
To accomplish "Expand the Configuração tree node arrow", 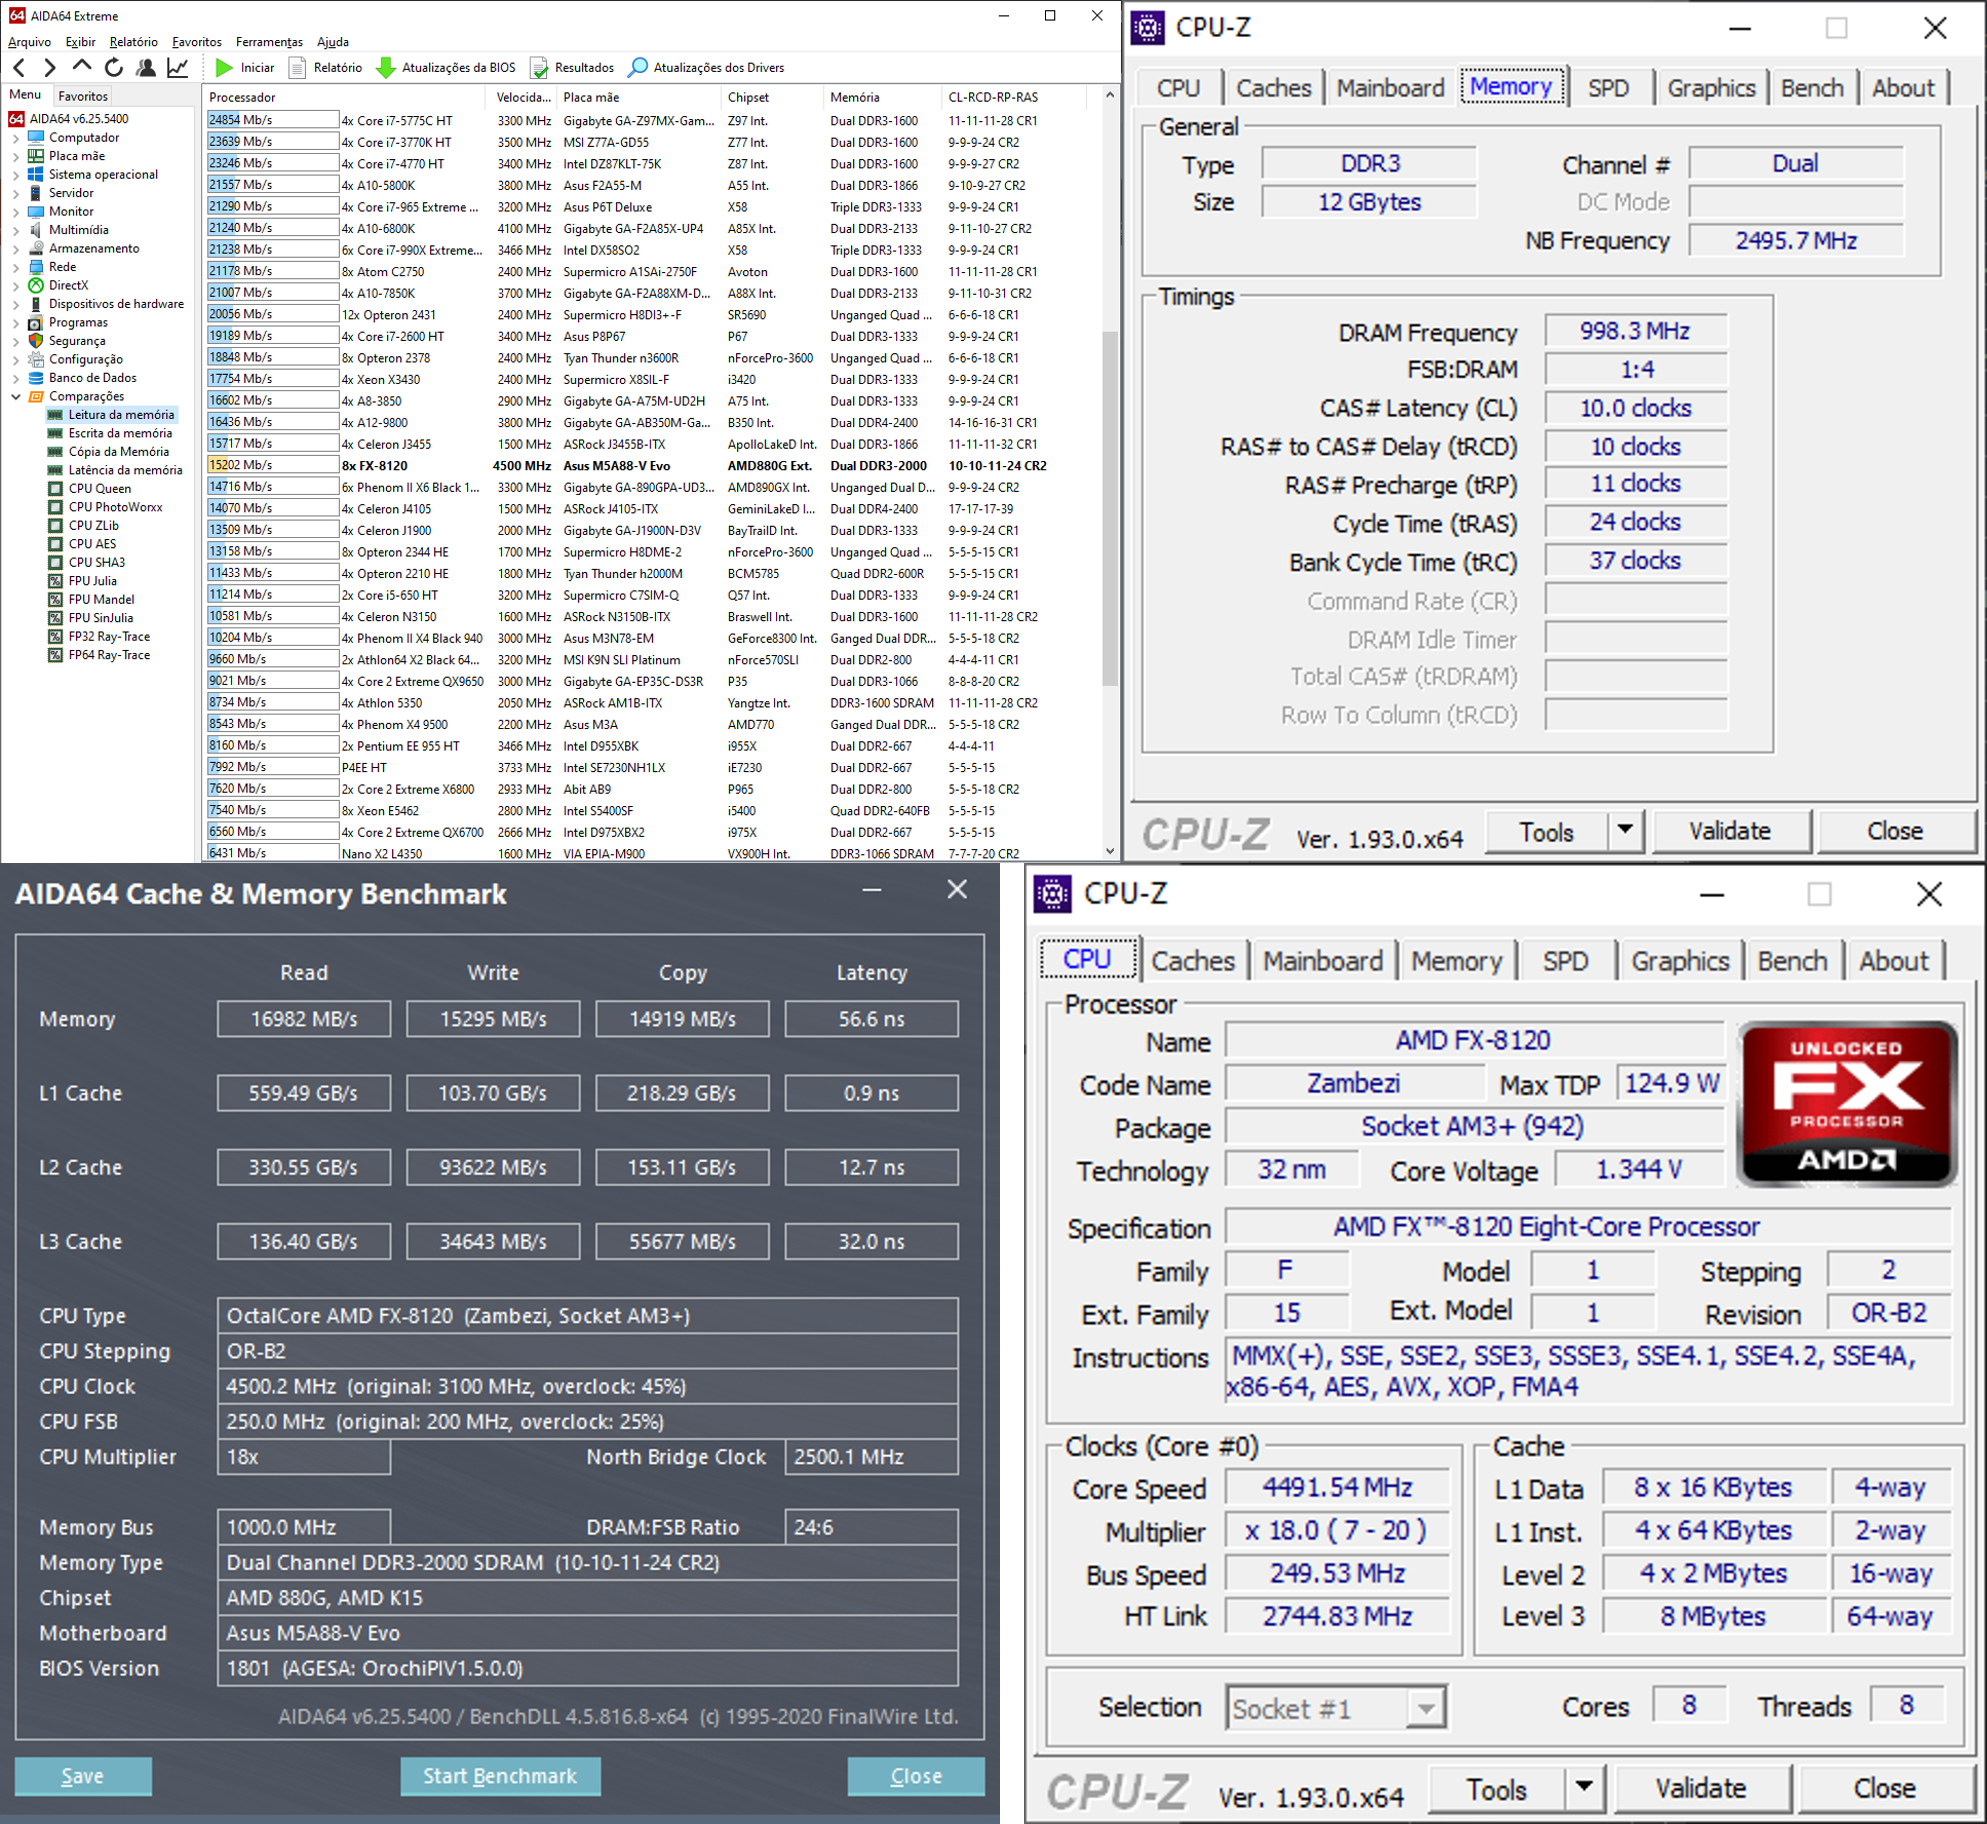I will tap(16, 360).
